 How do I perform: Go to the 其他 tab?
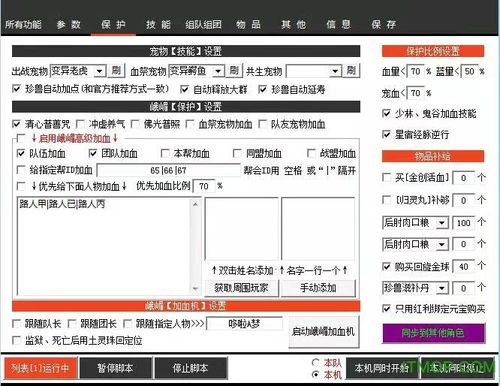tap(293, 24)
